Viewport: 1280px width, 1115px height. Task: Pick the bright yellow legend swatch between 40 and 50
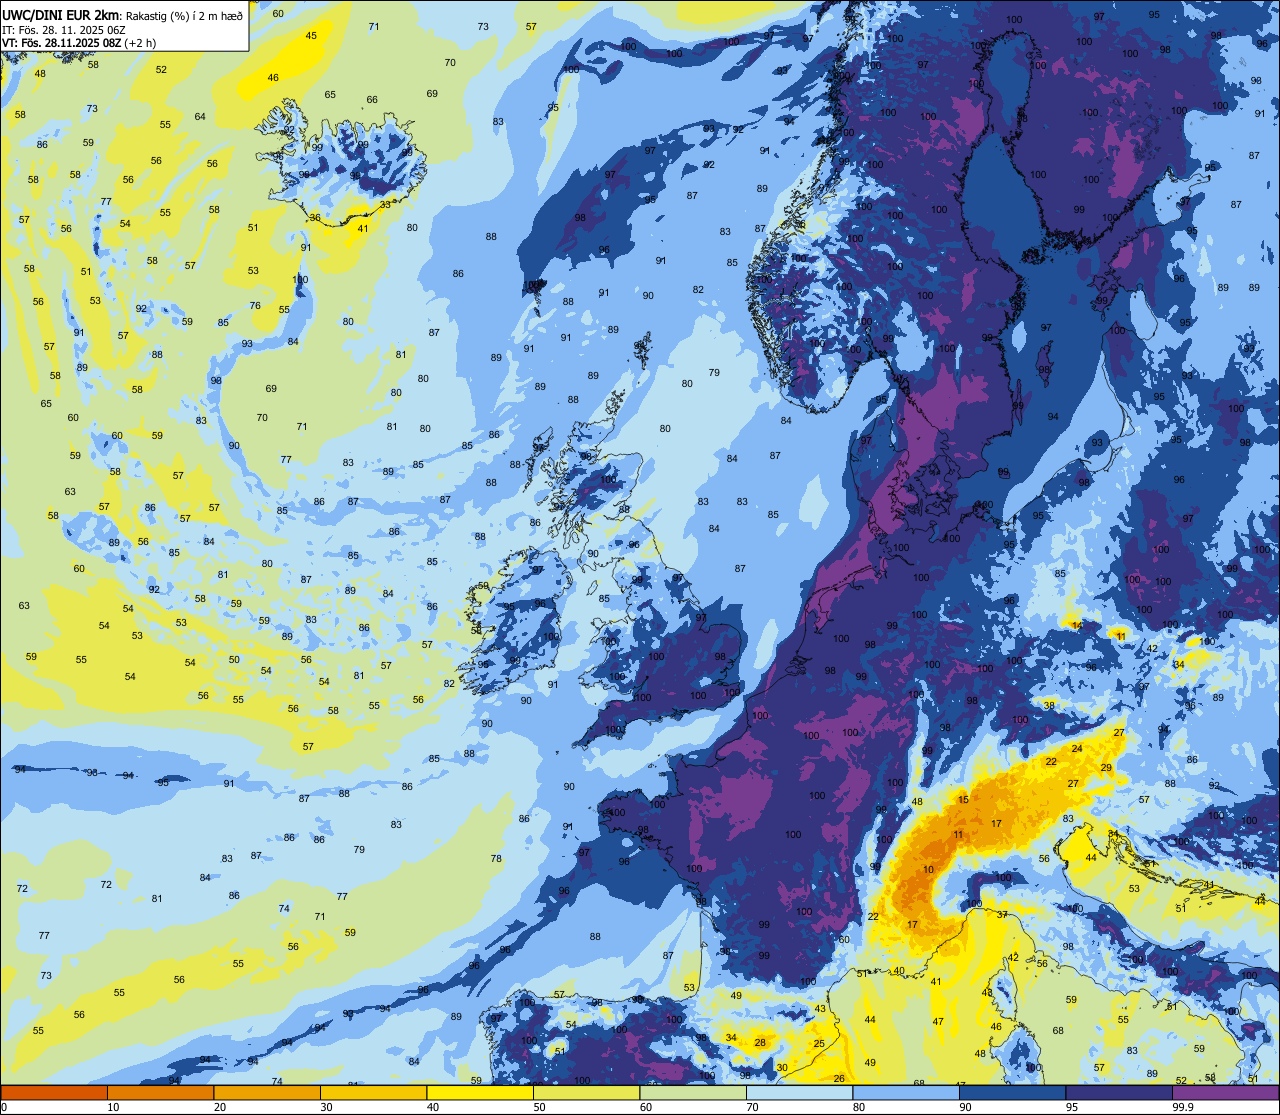(x=480, y=1092)
